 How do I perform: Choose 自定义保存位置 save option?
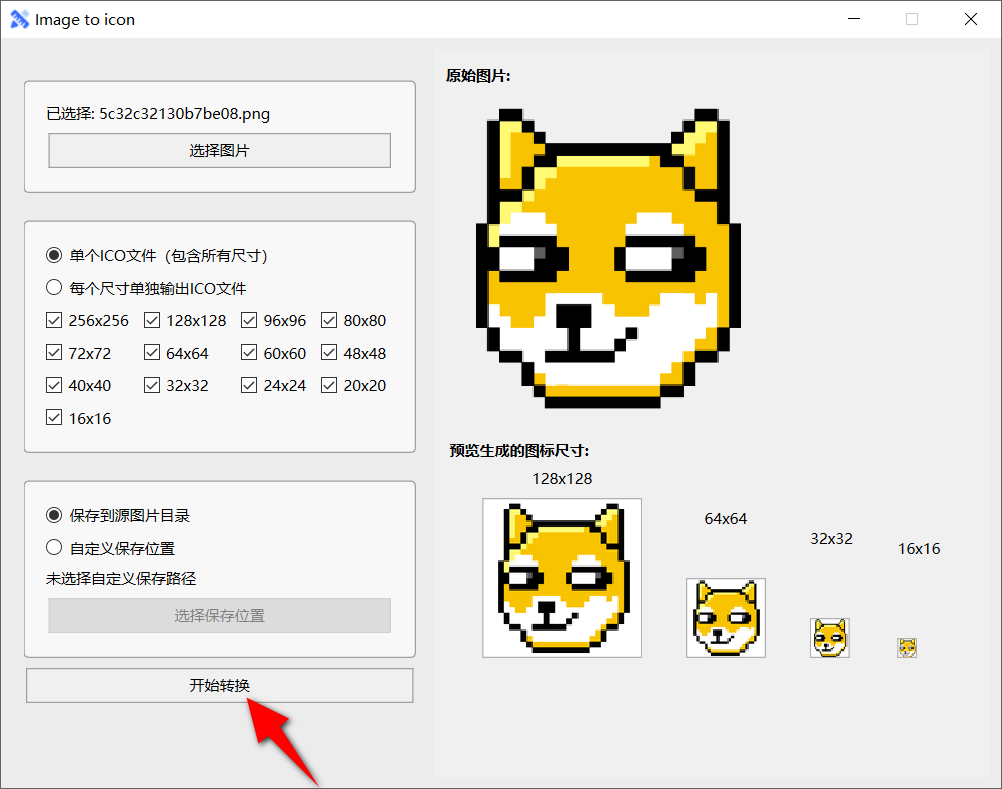(x=53, y=547)
